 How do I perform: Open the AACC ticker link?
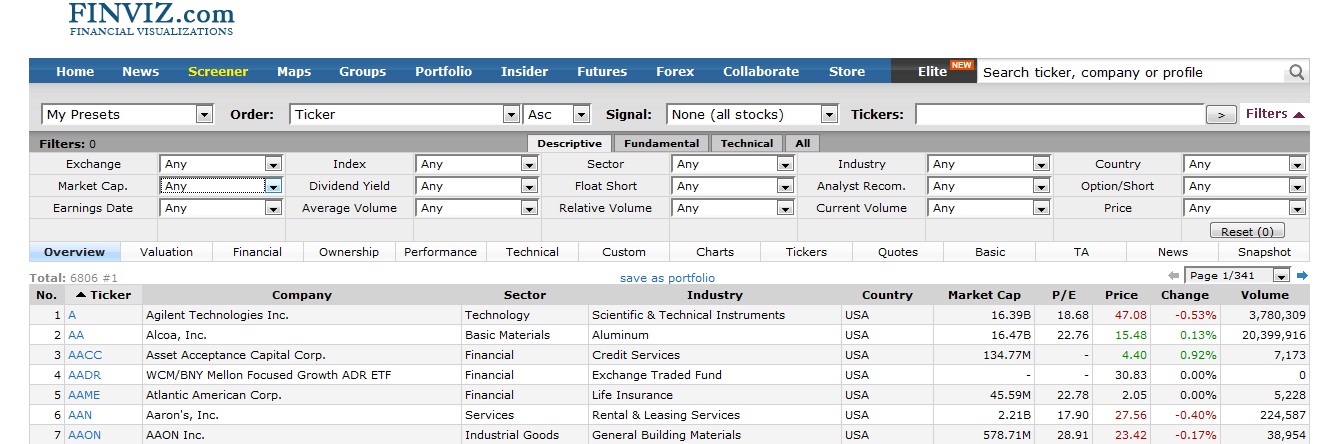click(85, 355)
